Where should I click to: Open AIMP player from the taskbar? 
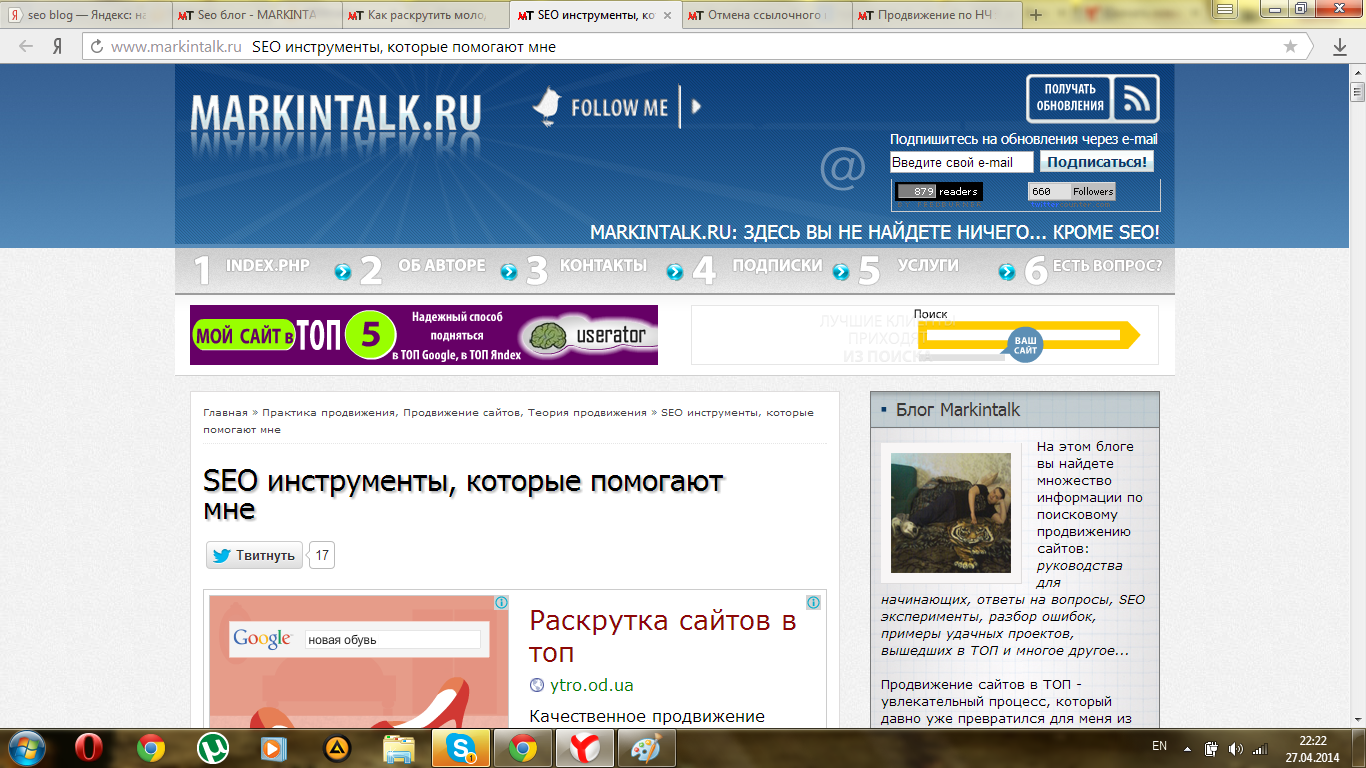tap(337, 747)
